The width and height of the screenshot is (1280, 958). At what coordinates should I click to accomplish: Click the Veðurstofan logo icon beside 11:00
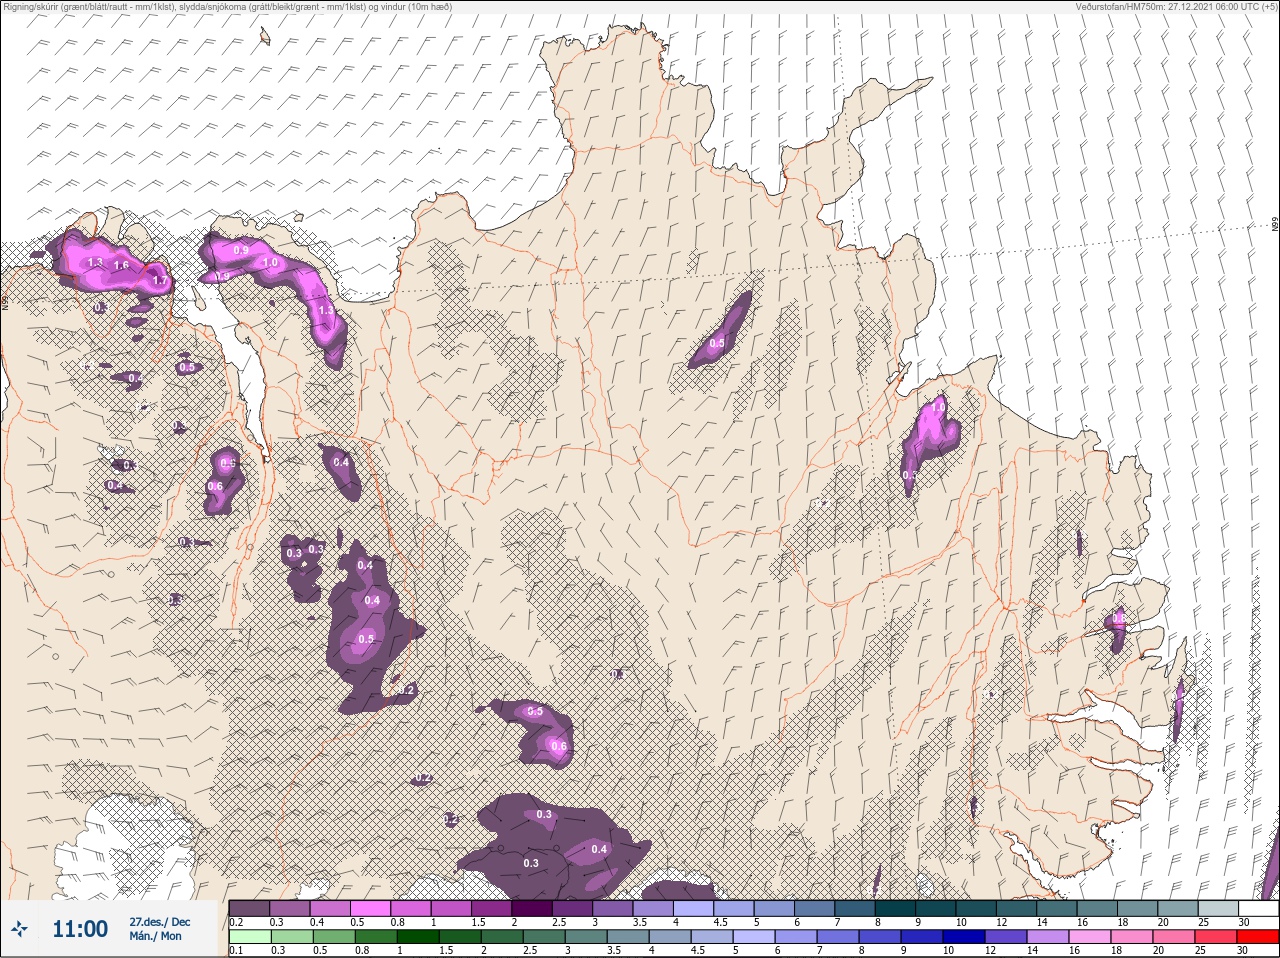coord(19,930)
